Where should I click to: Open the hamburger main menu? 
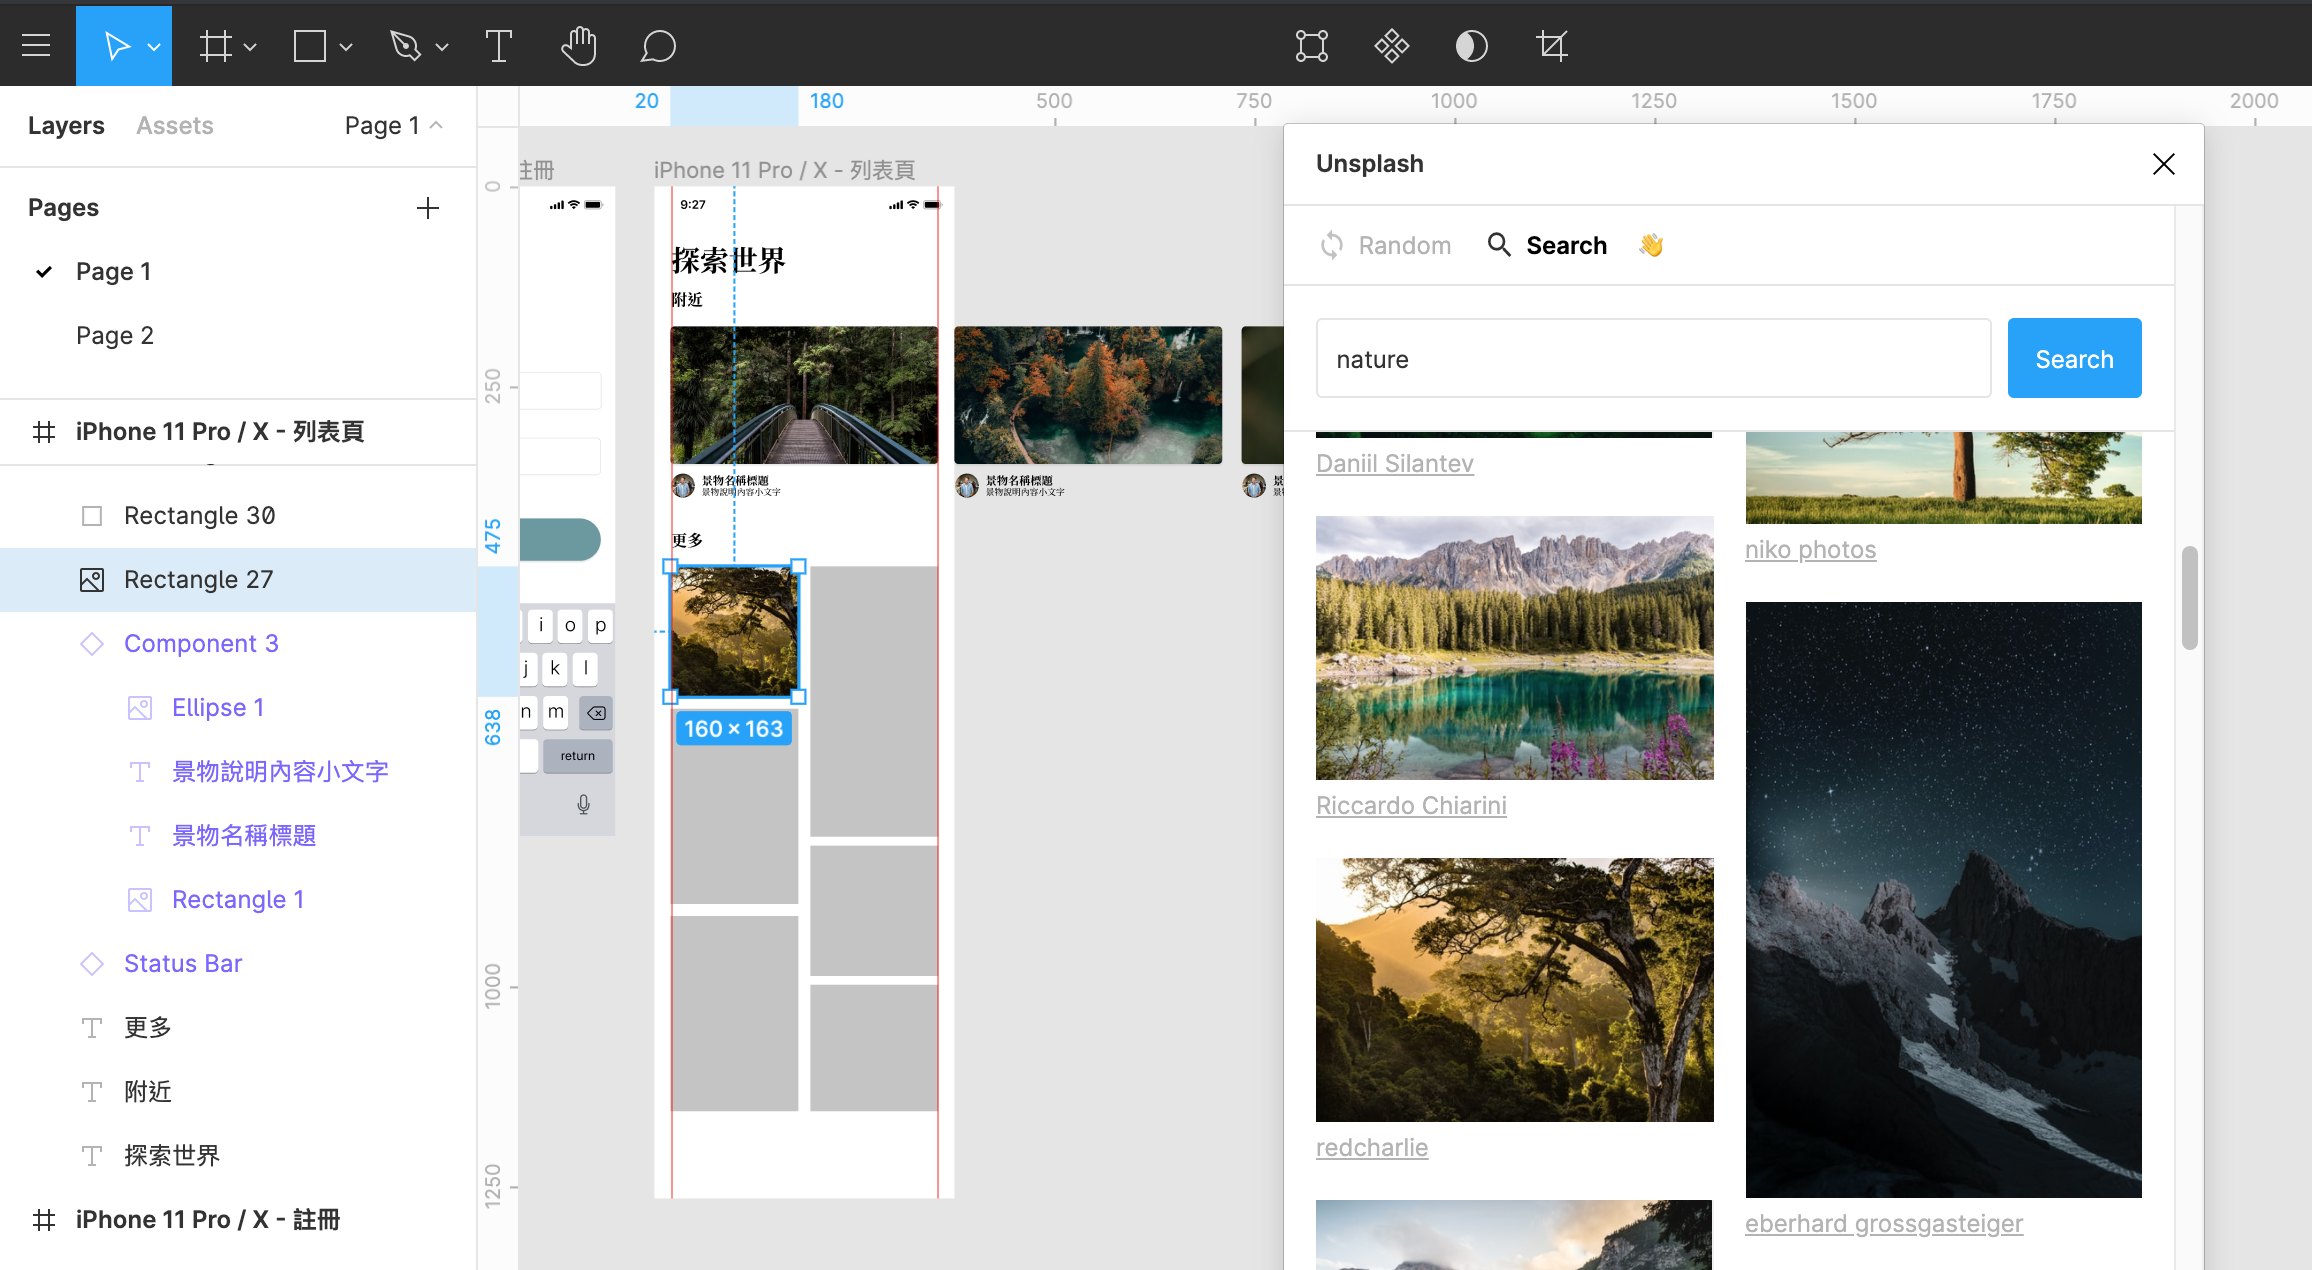pyautogui.click(x=36, y=45)
